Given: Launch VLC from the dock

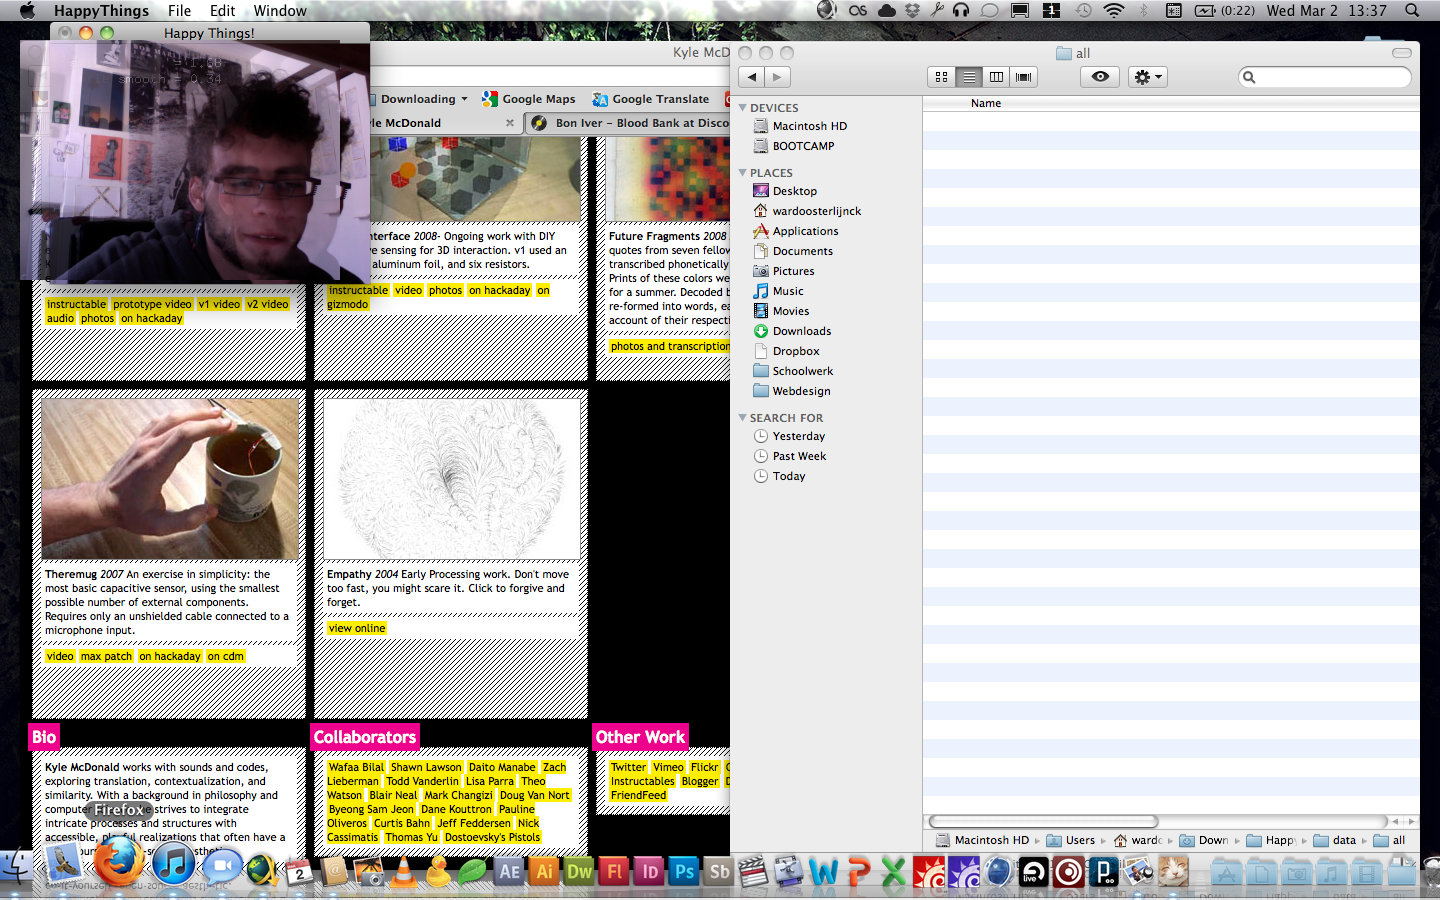Looking at the screenshot, I should click(x=404, y=872).
